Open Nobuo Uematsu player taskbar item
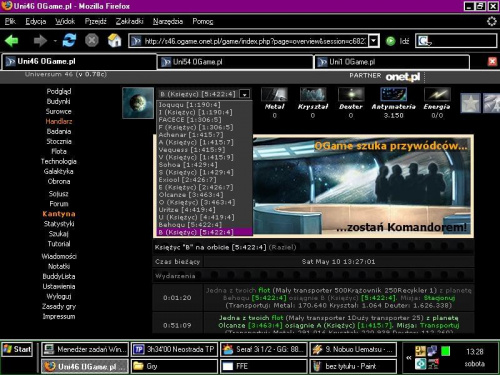The image size is (500, 375). pos(353,349)
